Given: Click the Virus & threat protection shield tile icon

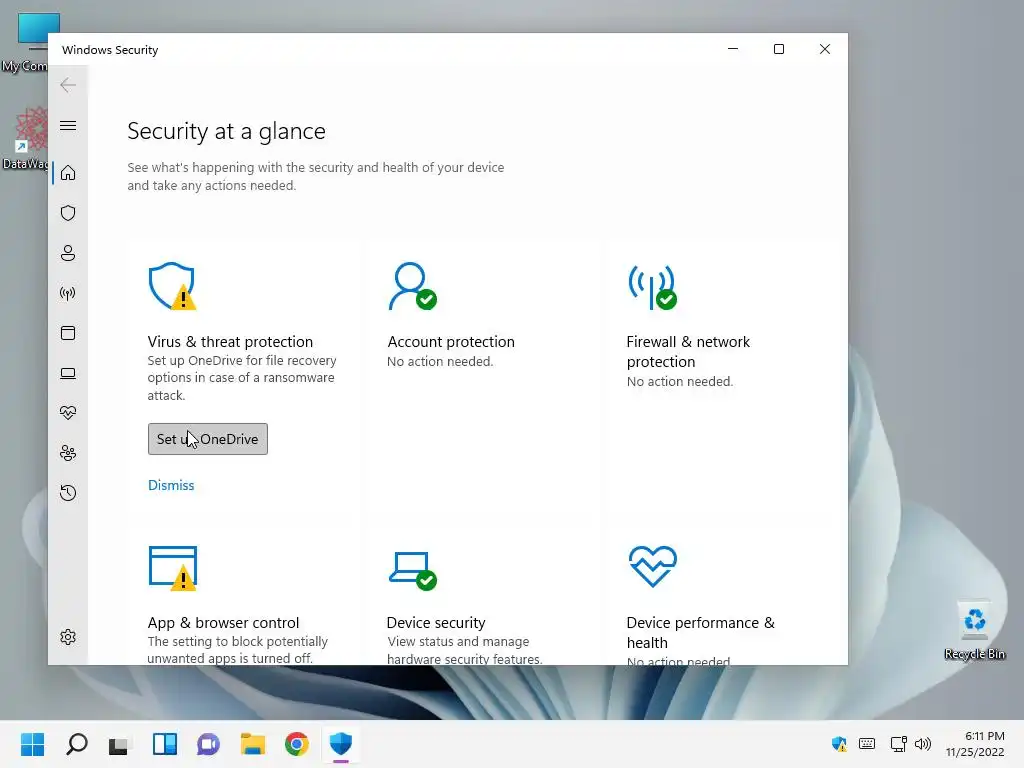Looking at the screenshot, I should point(172,286).
